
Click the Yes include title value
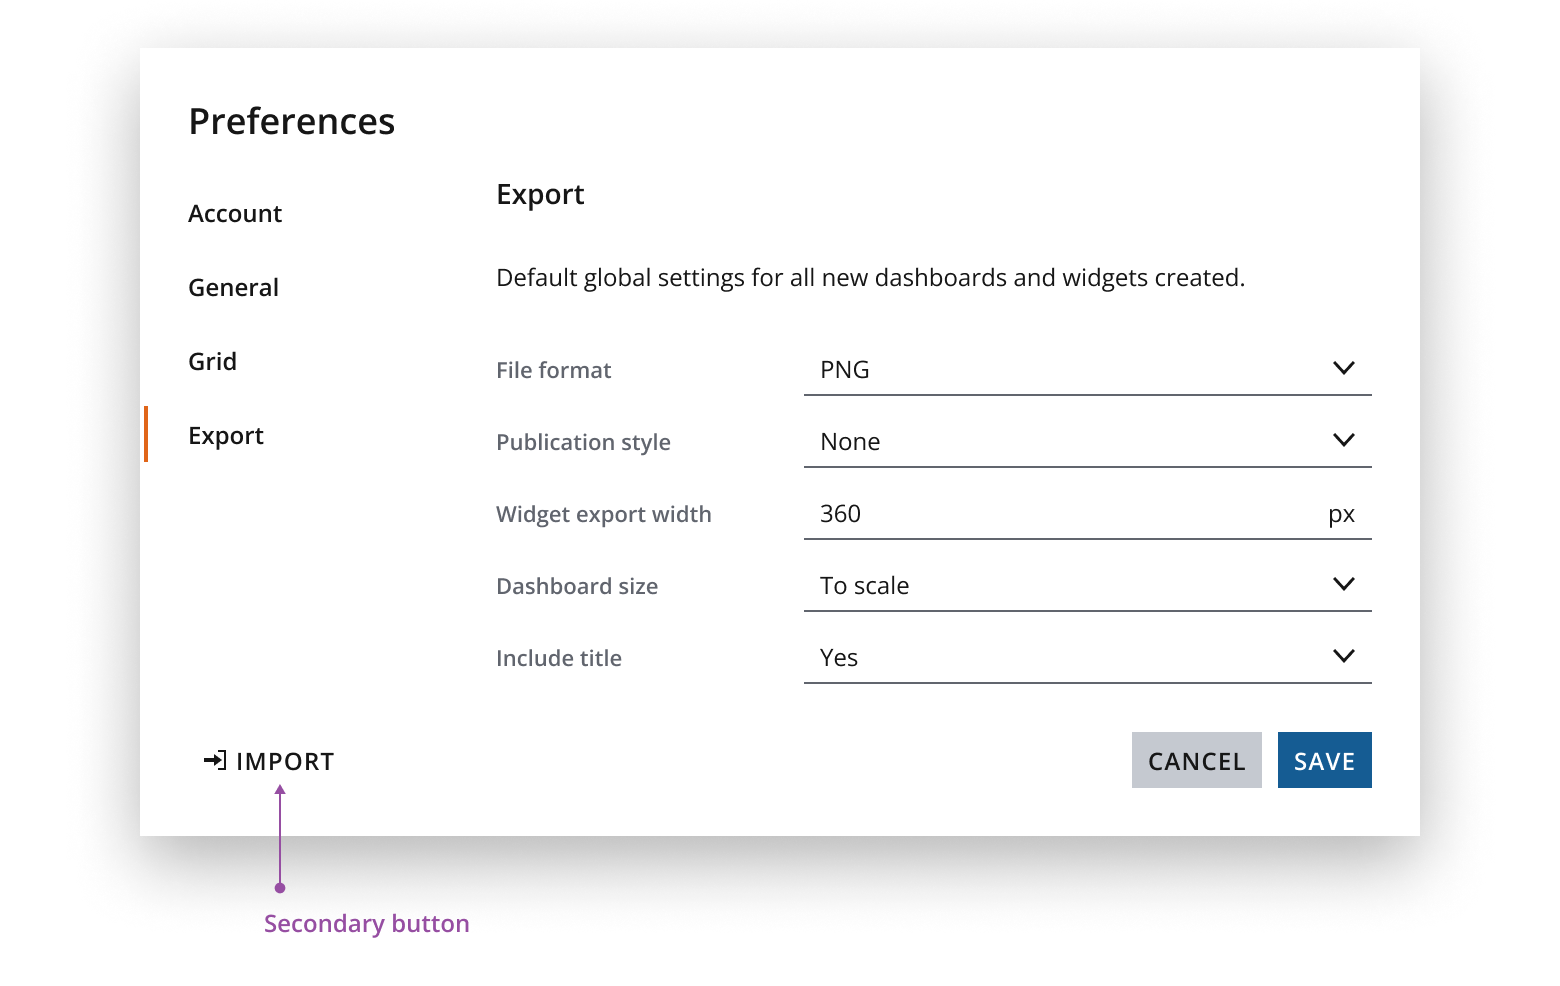tap(839, 658)
